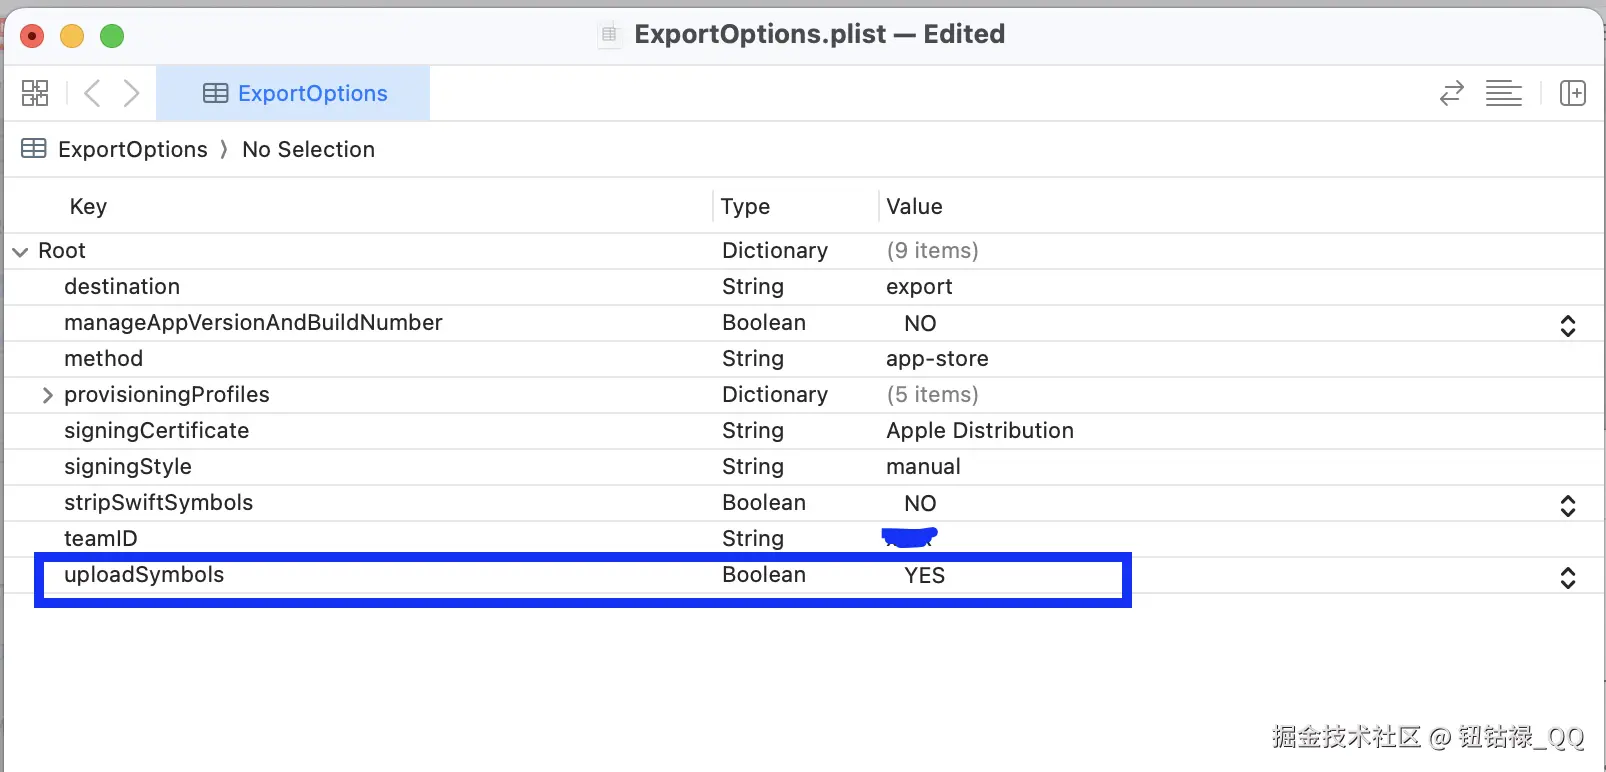1606x772 pixels.
Task: Open the editor options lines icon
Action: point(1503,93)
